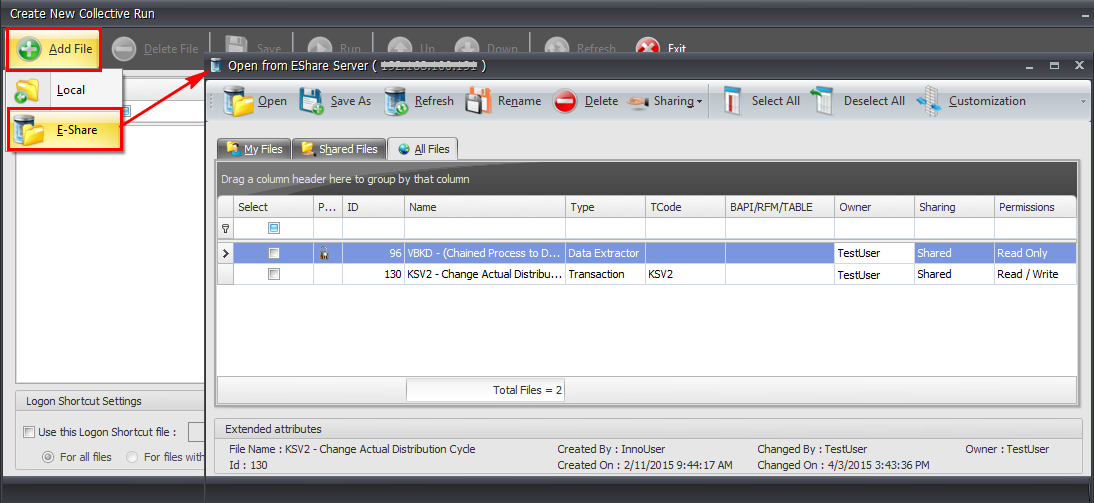Switch to the Shared Files tab
The width and height of the screenshot is (1094, 503).
(339, 149)
